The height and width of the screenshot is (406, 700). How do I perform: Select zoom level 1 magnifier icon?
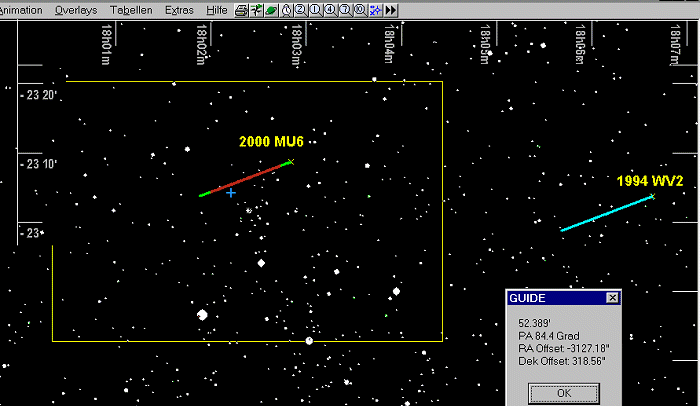point(313,9)
